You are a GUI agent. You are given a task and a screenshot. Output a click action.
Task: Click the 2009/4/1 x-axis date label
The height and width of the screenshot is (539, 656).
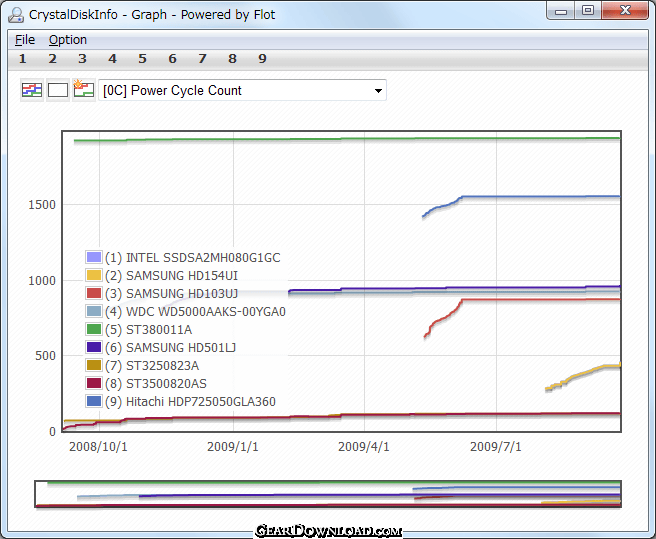pyautogui.click(x=364, y=447)
